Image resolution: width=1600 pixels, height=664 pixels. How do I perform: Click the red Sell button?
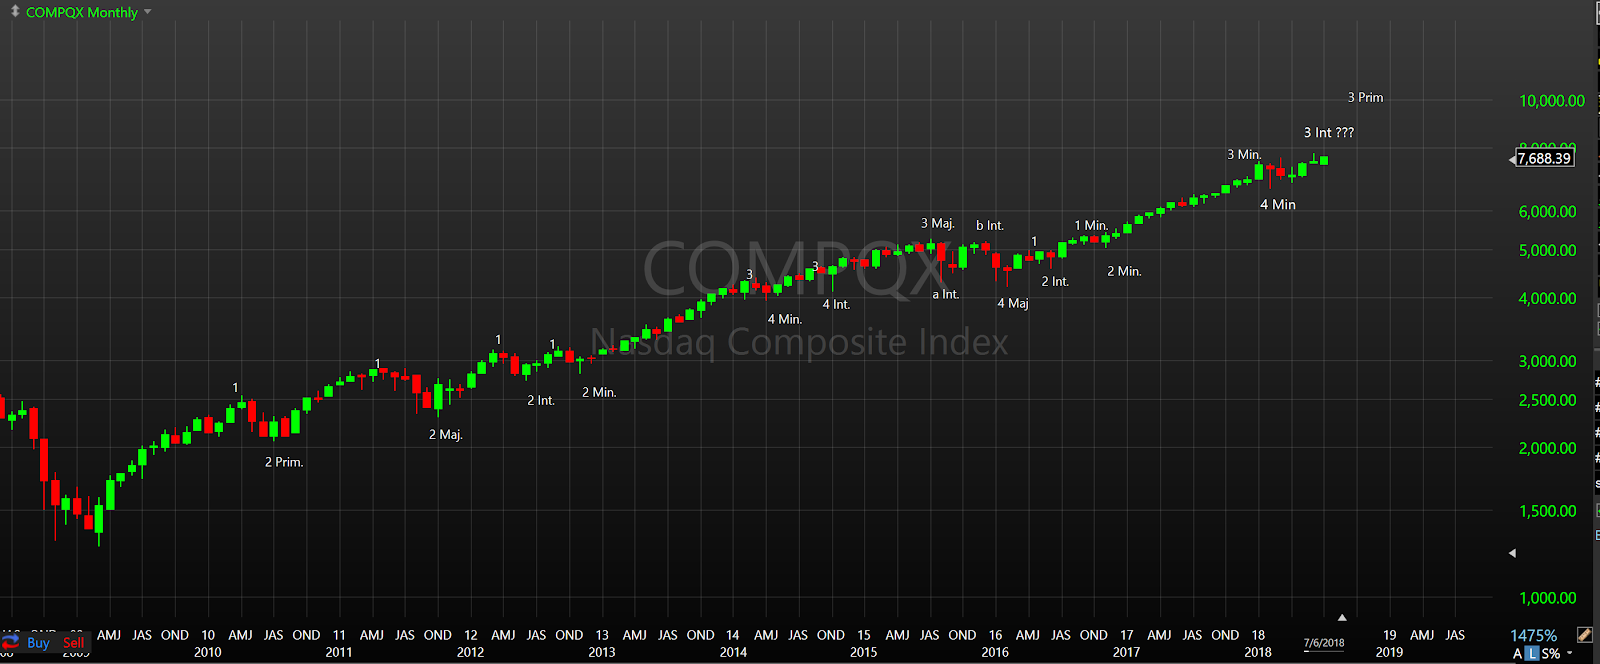coord(73,643)
